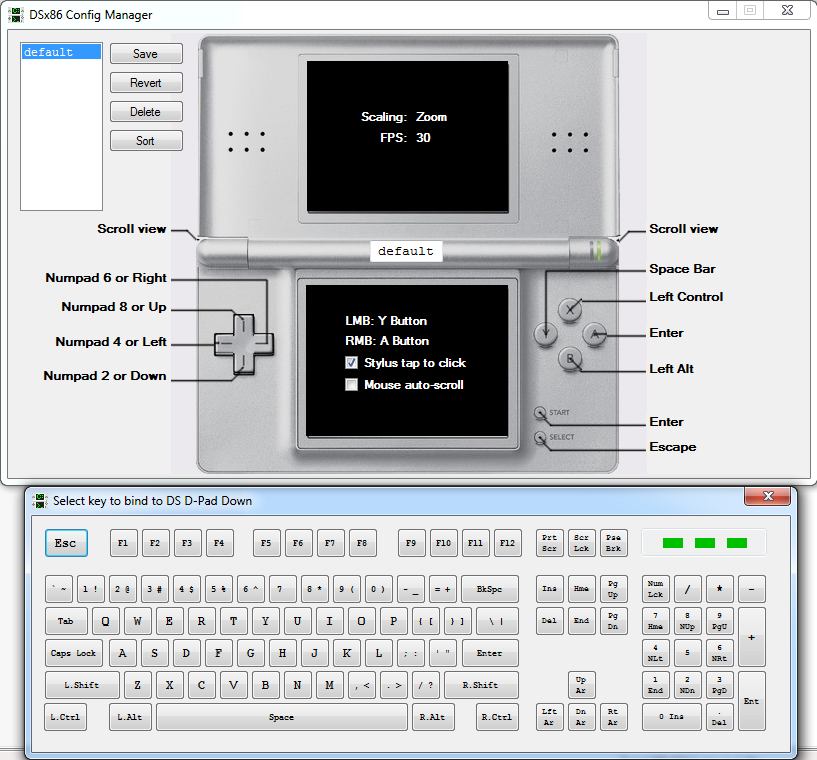Pick the Scr Lck key
This screenshot has height=760, width=817.
(581, 543)
